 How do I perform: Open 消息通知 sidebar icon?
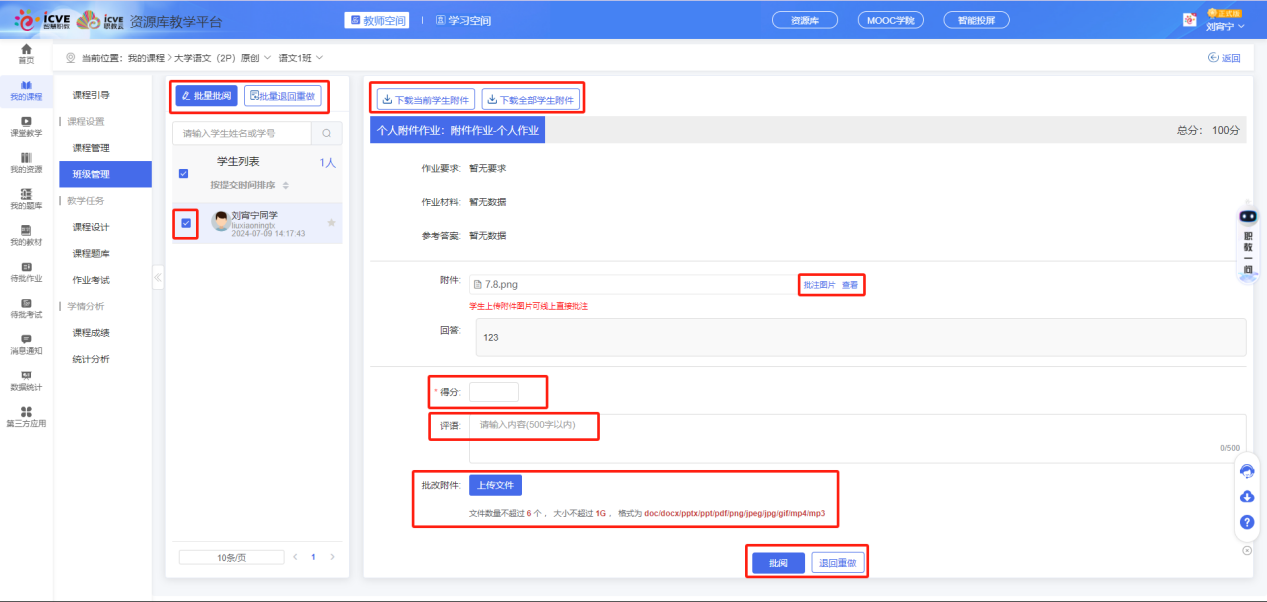(26, 344)
